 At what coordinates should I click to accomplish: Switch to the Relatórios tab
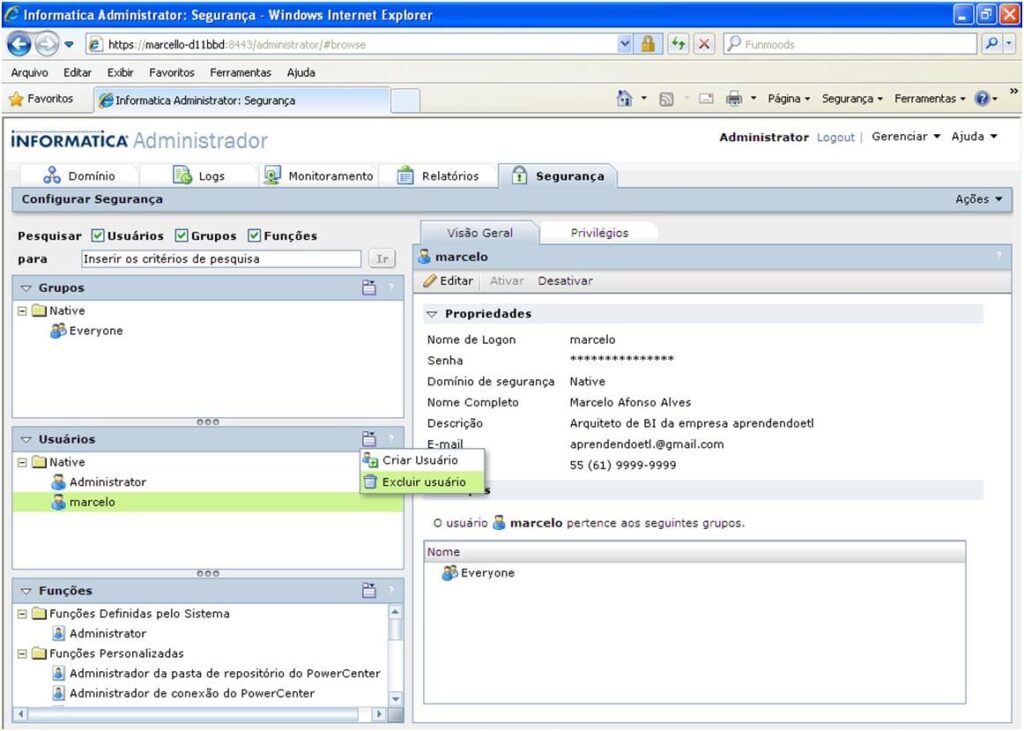(438, 176)
